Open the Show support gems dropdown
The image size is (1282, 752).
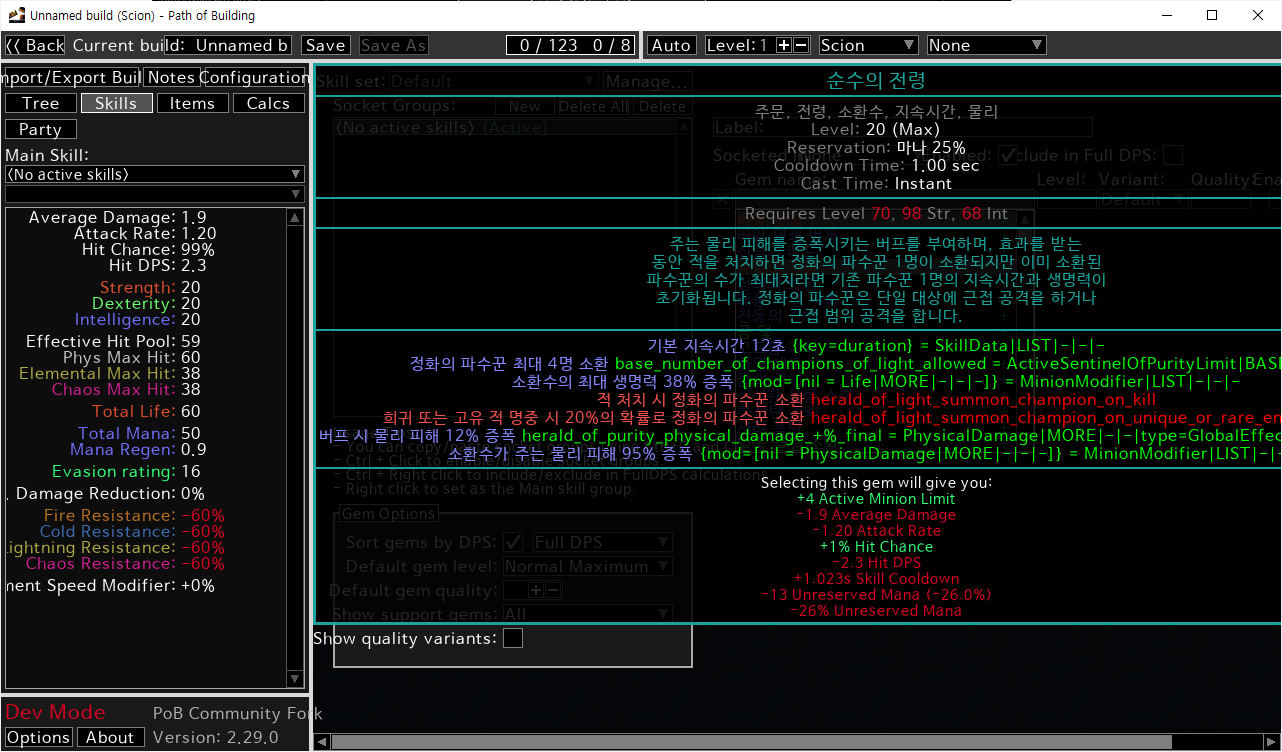pos(587,614)
